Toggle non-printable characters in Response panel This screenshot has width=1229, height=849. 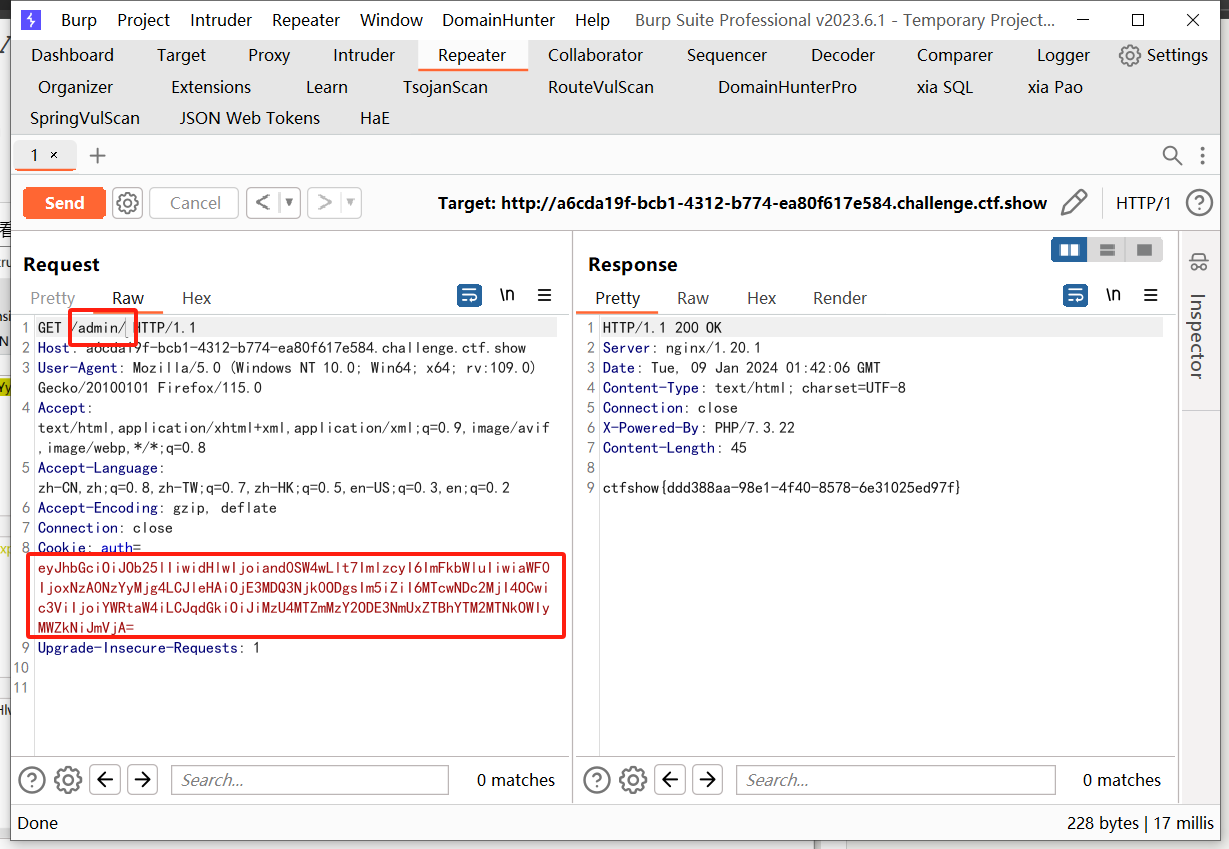coord(1113,295)
